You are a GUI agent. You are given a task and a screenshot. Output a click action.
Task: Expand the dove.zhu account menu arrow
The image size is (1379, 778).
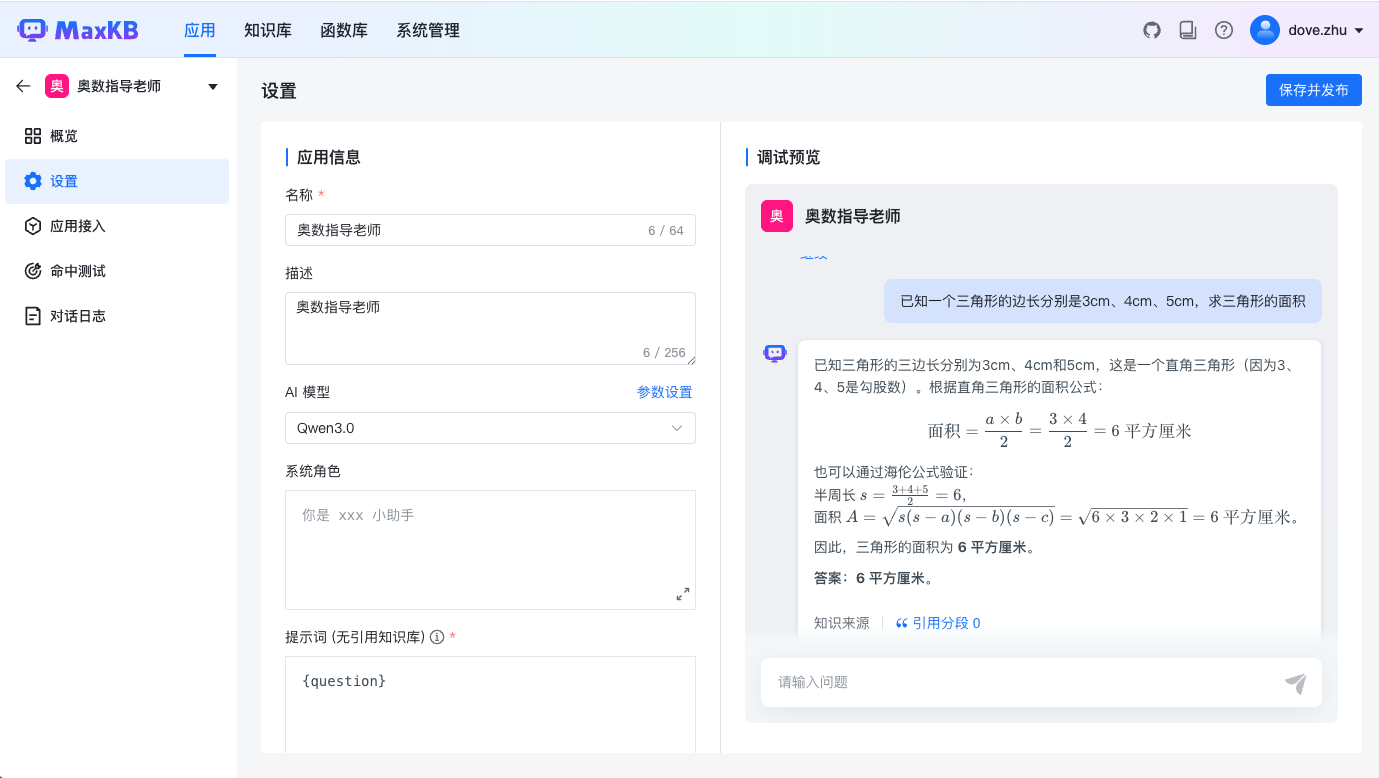coord(1359,31)
